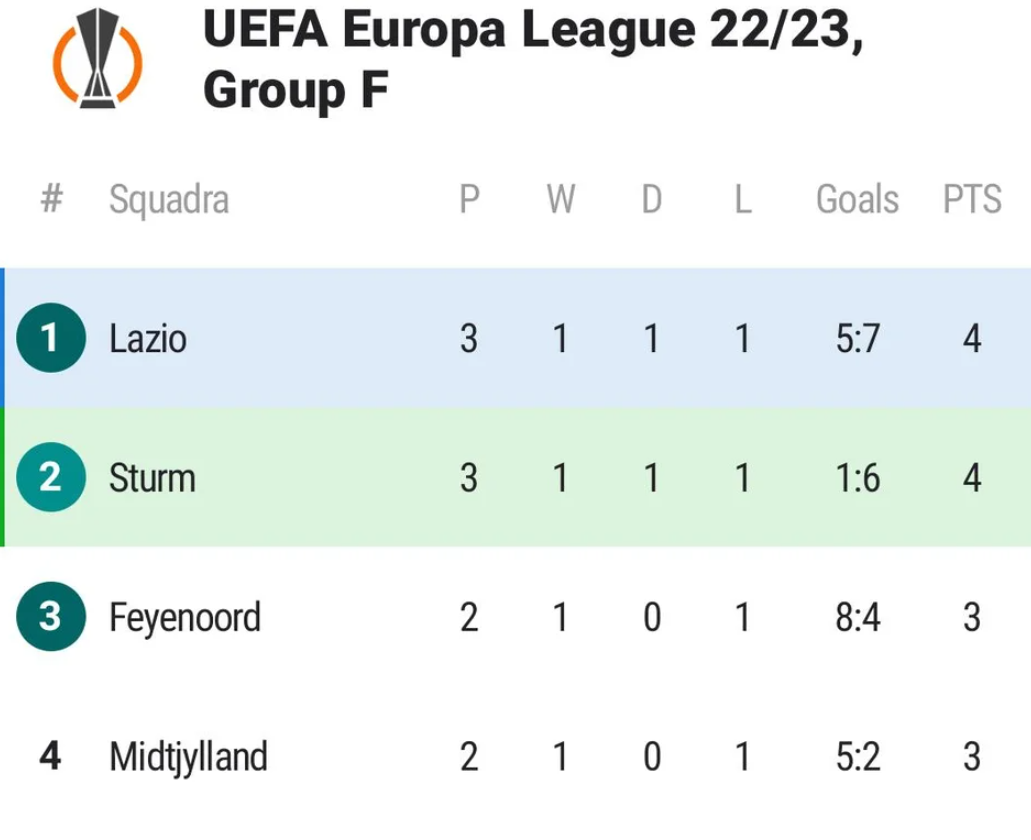Select the rank 3 badge for Feyenoord
The height and width of the screenshot is (840, 1031).
(x=51, y=617)
